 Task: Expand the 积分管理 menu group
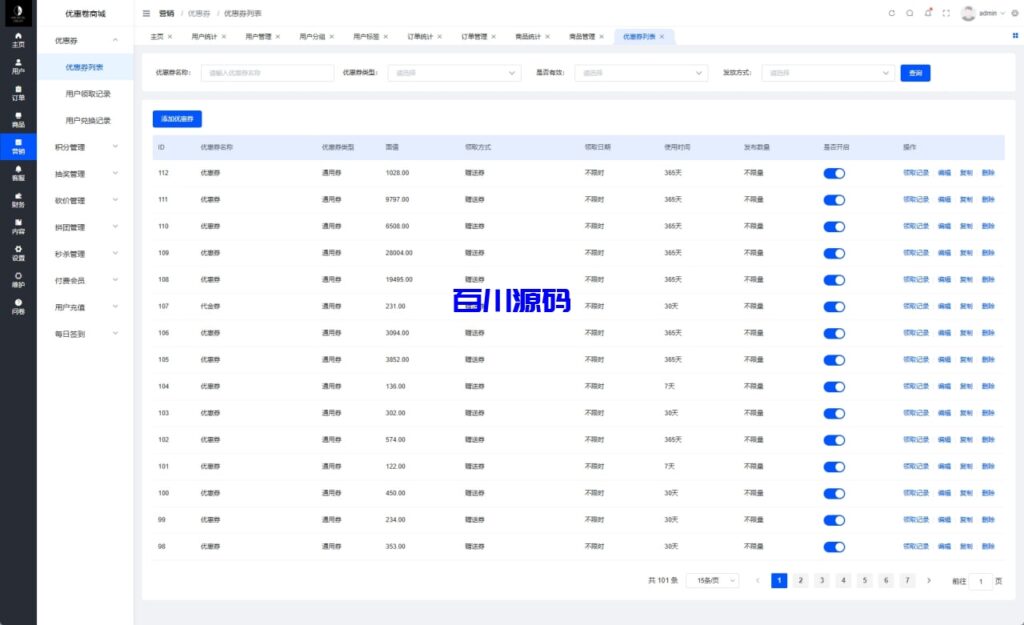(x=85, y=147)
